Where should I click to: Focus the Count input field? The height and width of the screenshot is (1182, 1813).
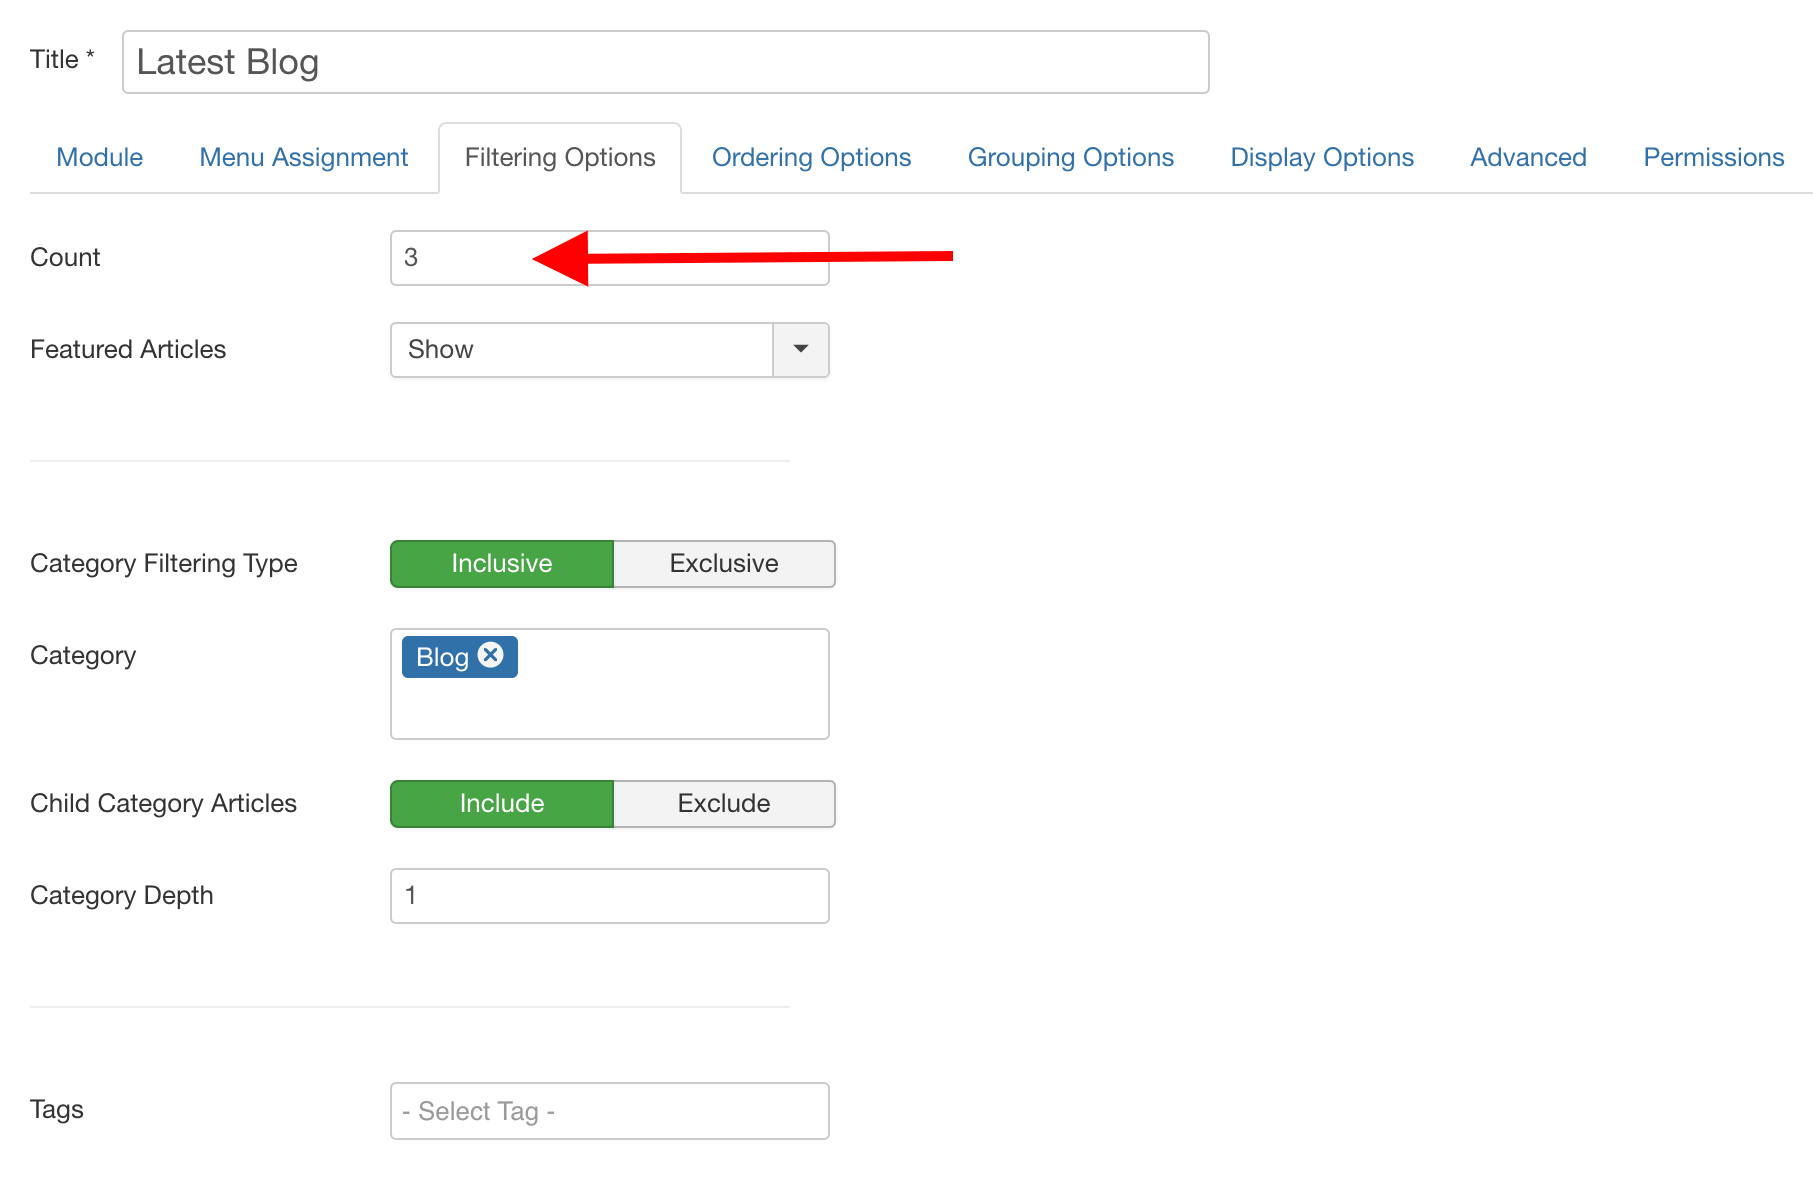point(460,258)
